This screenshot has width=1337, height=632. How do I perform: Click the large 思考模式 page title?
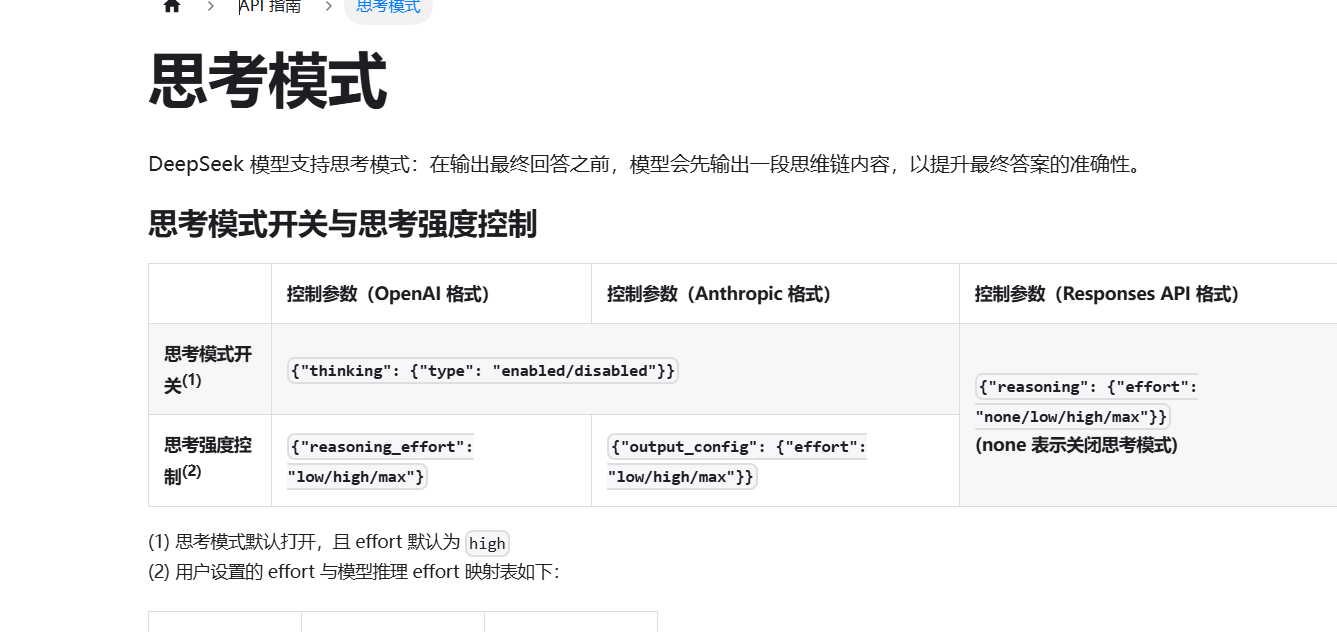pyautogui.click(x=267, y=82)
